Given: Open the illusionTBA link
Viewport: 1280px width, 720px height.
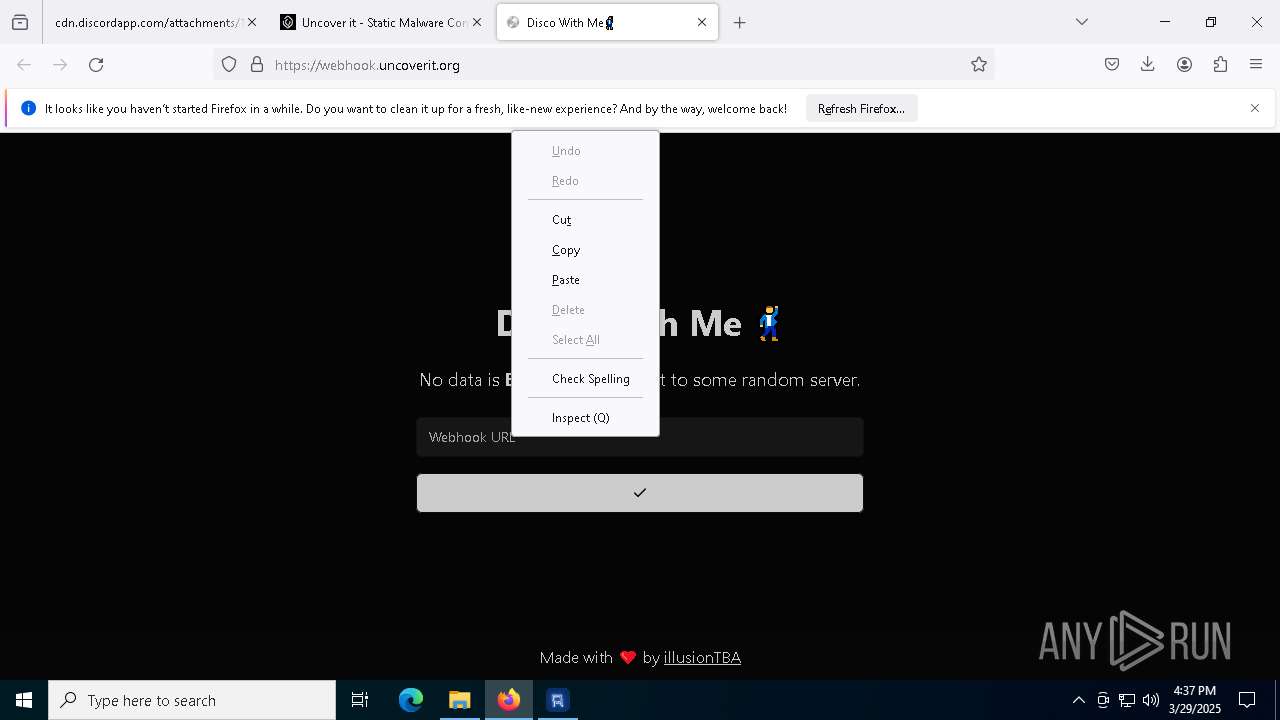Looking at the screenshot, I should pyautogui.click(x=702, y=657).
